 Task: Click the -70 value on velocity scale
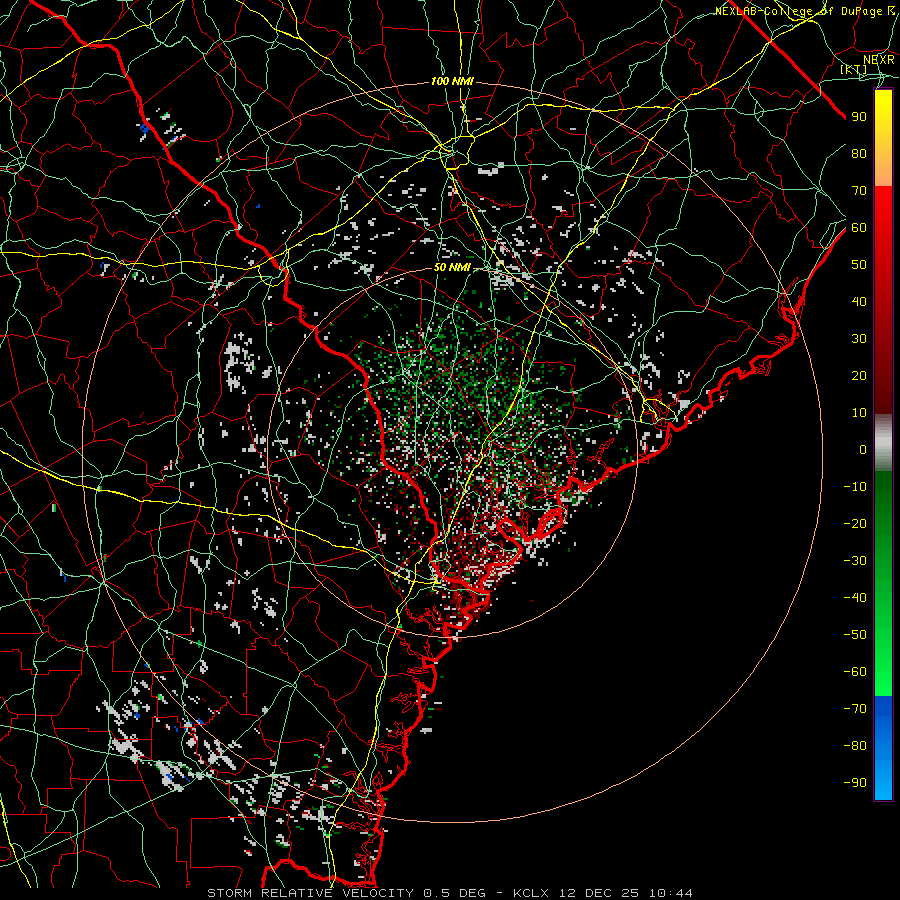pyautogui.click(x=855, y=709)
